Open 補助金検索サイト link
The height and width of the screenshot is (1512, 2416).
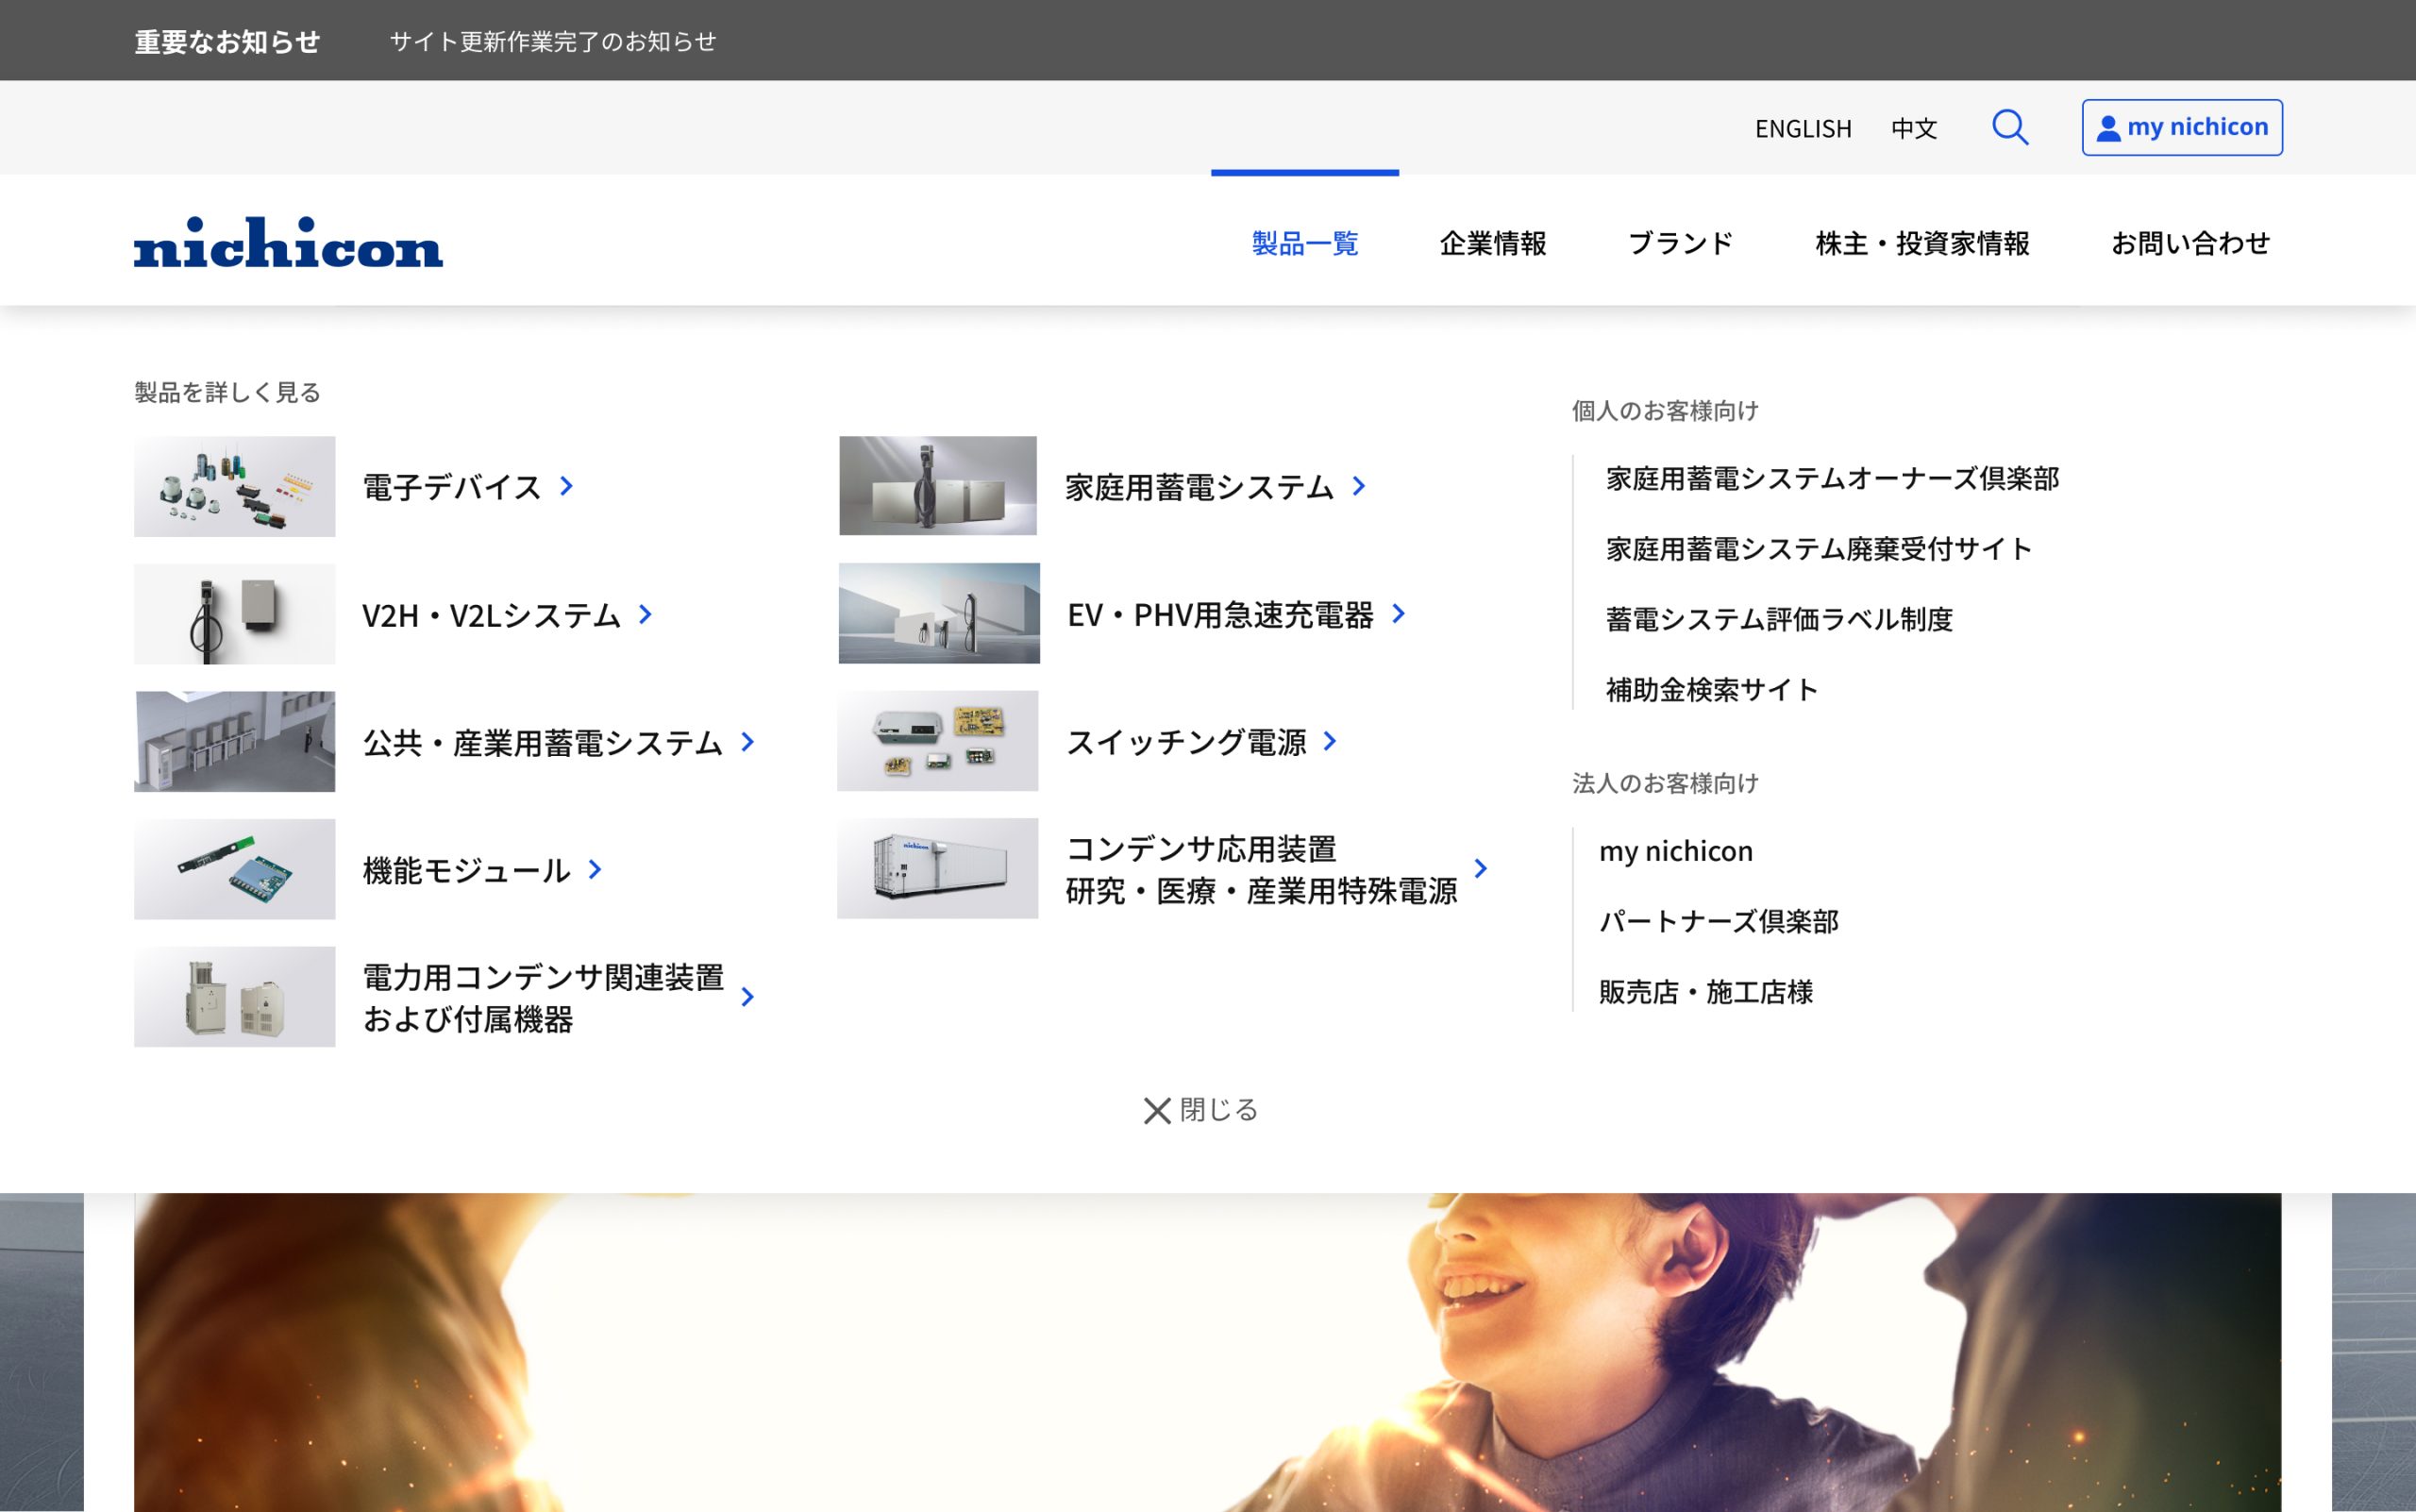click(x=1711, y=689)
